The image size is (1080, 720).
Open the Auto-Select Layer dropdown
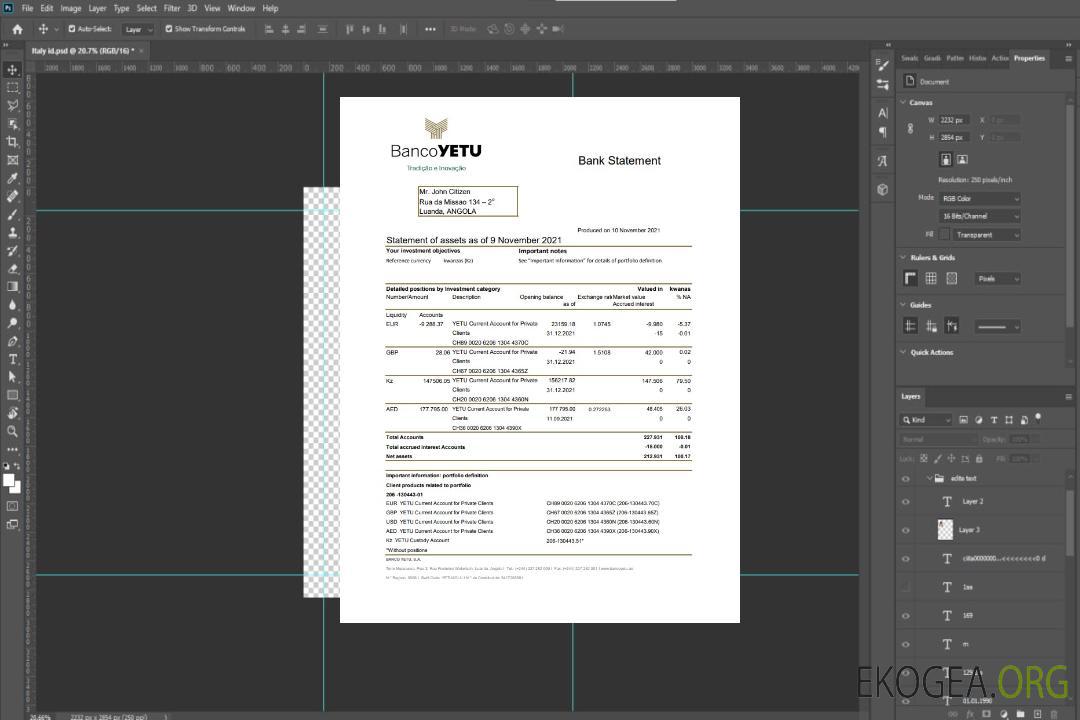(138, 29)
